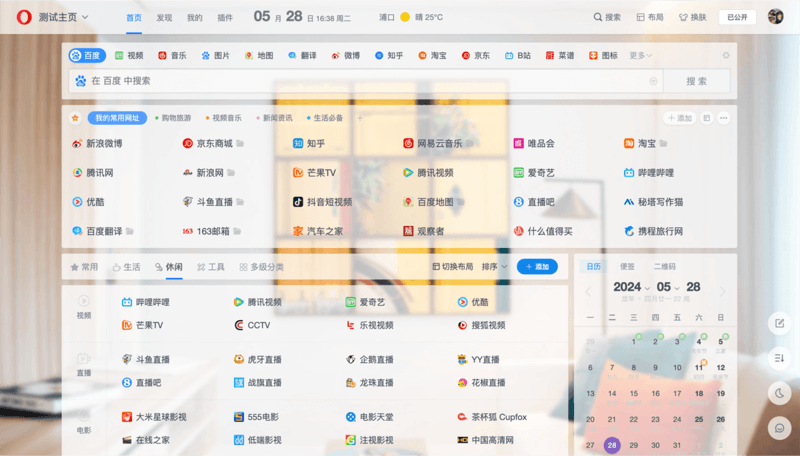Select the 音乐 search category
The height and width of the screenshot is (456, 800).
[x=172, y=56]
